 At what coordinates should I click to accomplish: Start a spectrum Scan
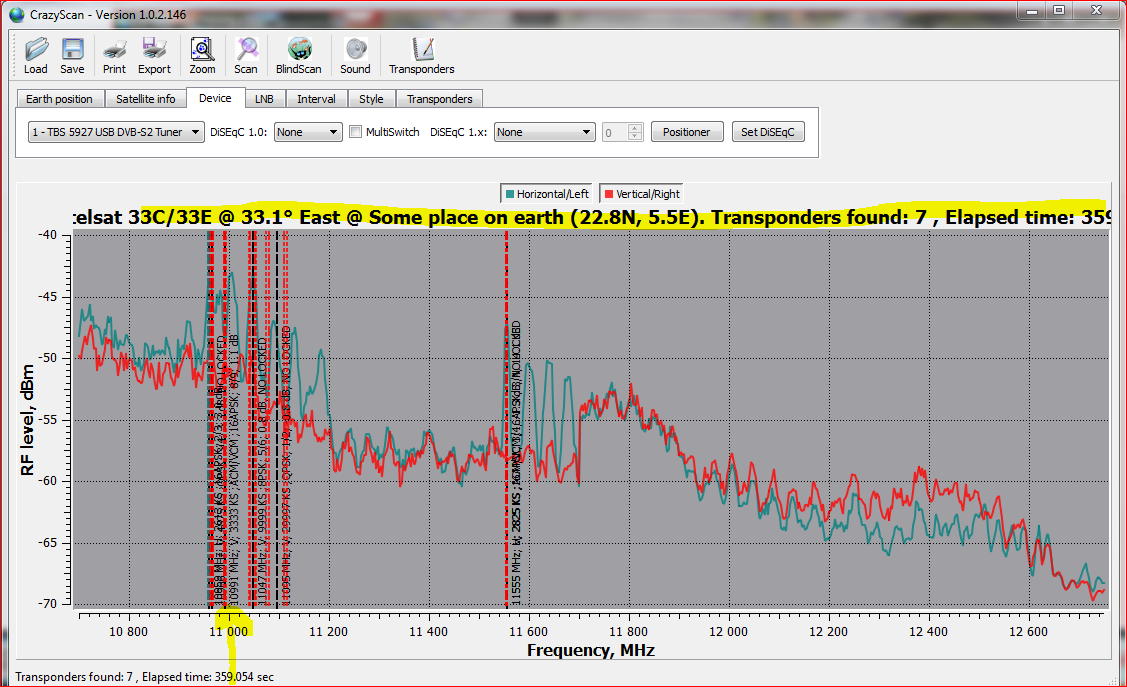246,50
